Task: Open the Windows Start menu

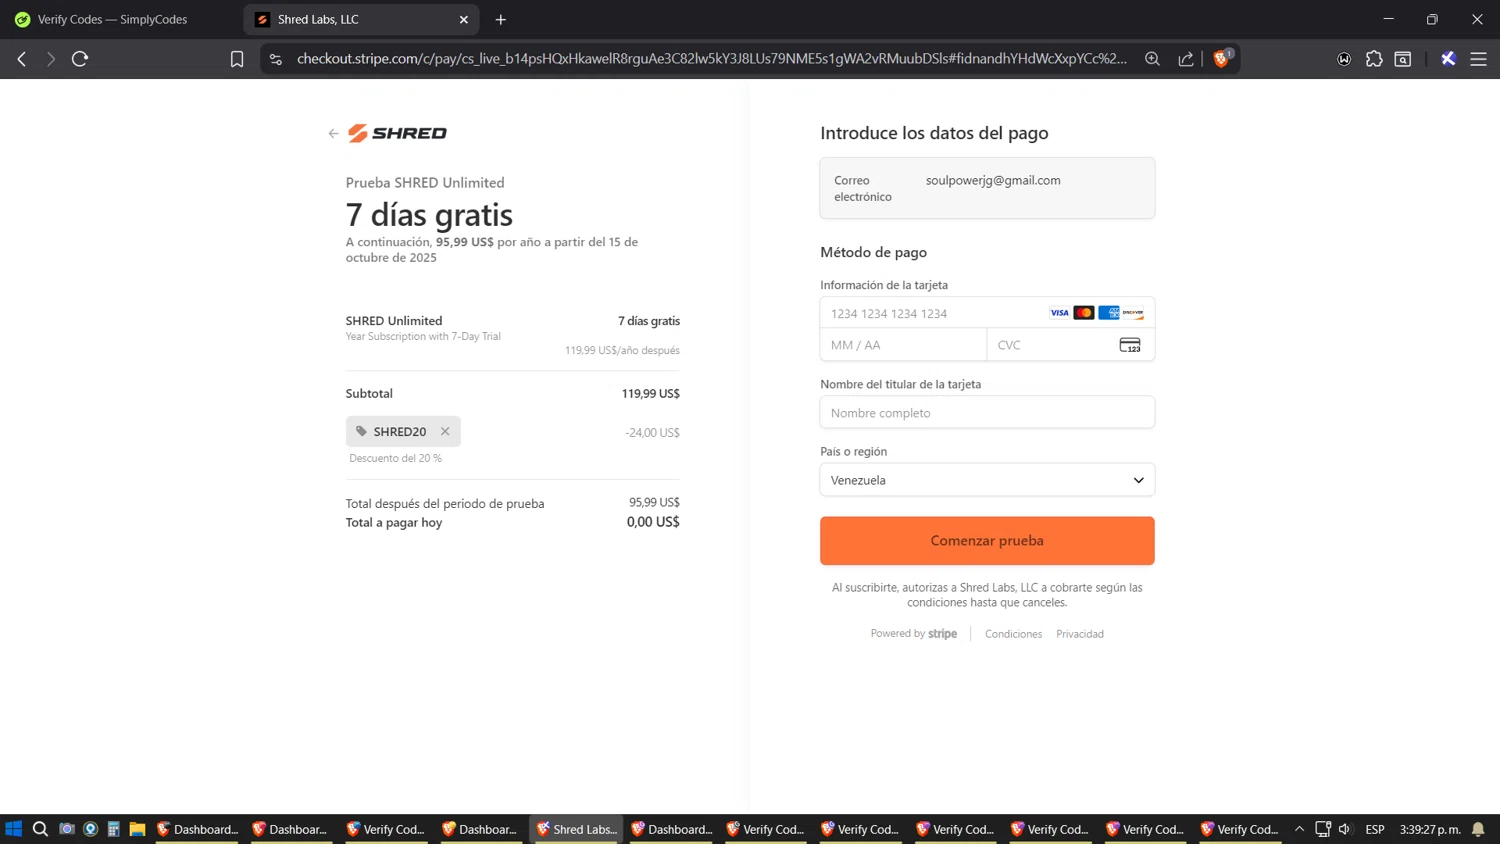Action: (14, 829)
